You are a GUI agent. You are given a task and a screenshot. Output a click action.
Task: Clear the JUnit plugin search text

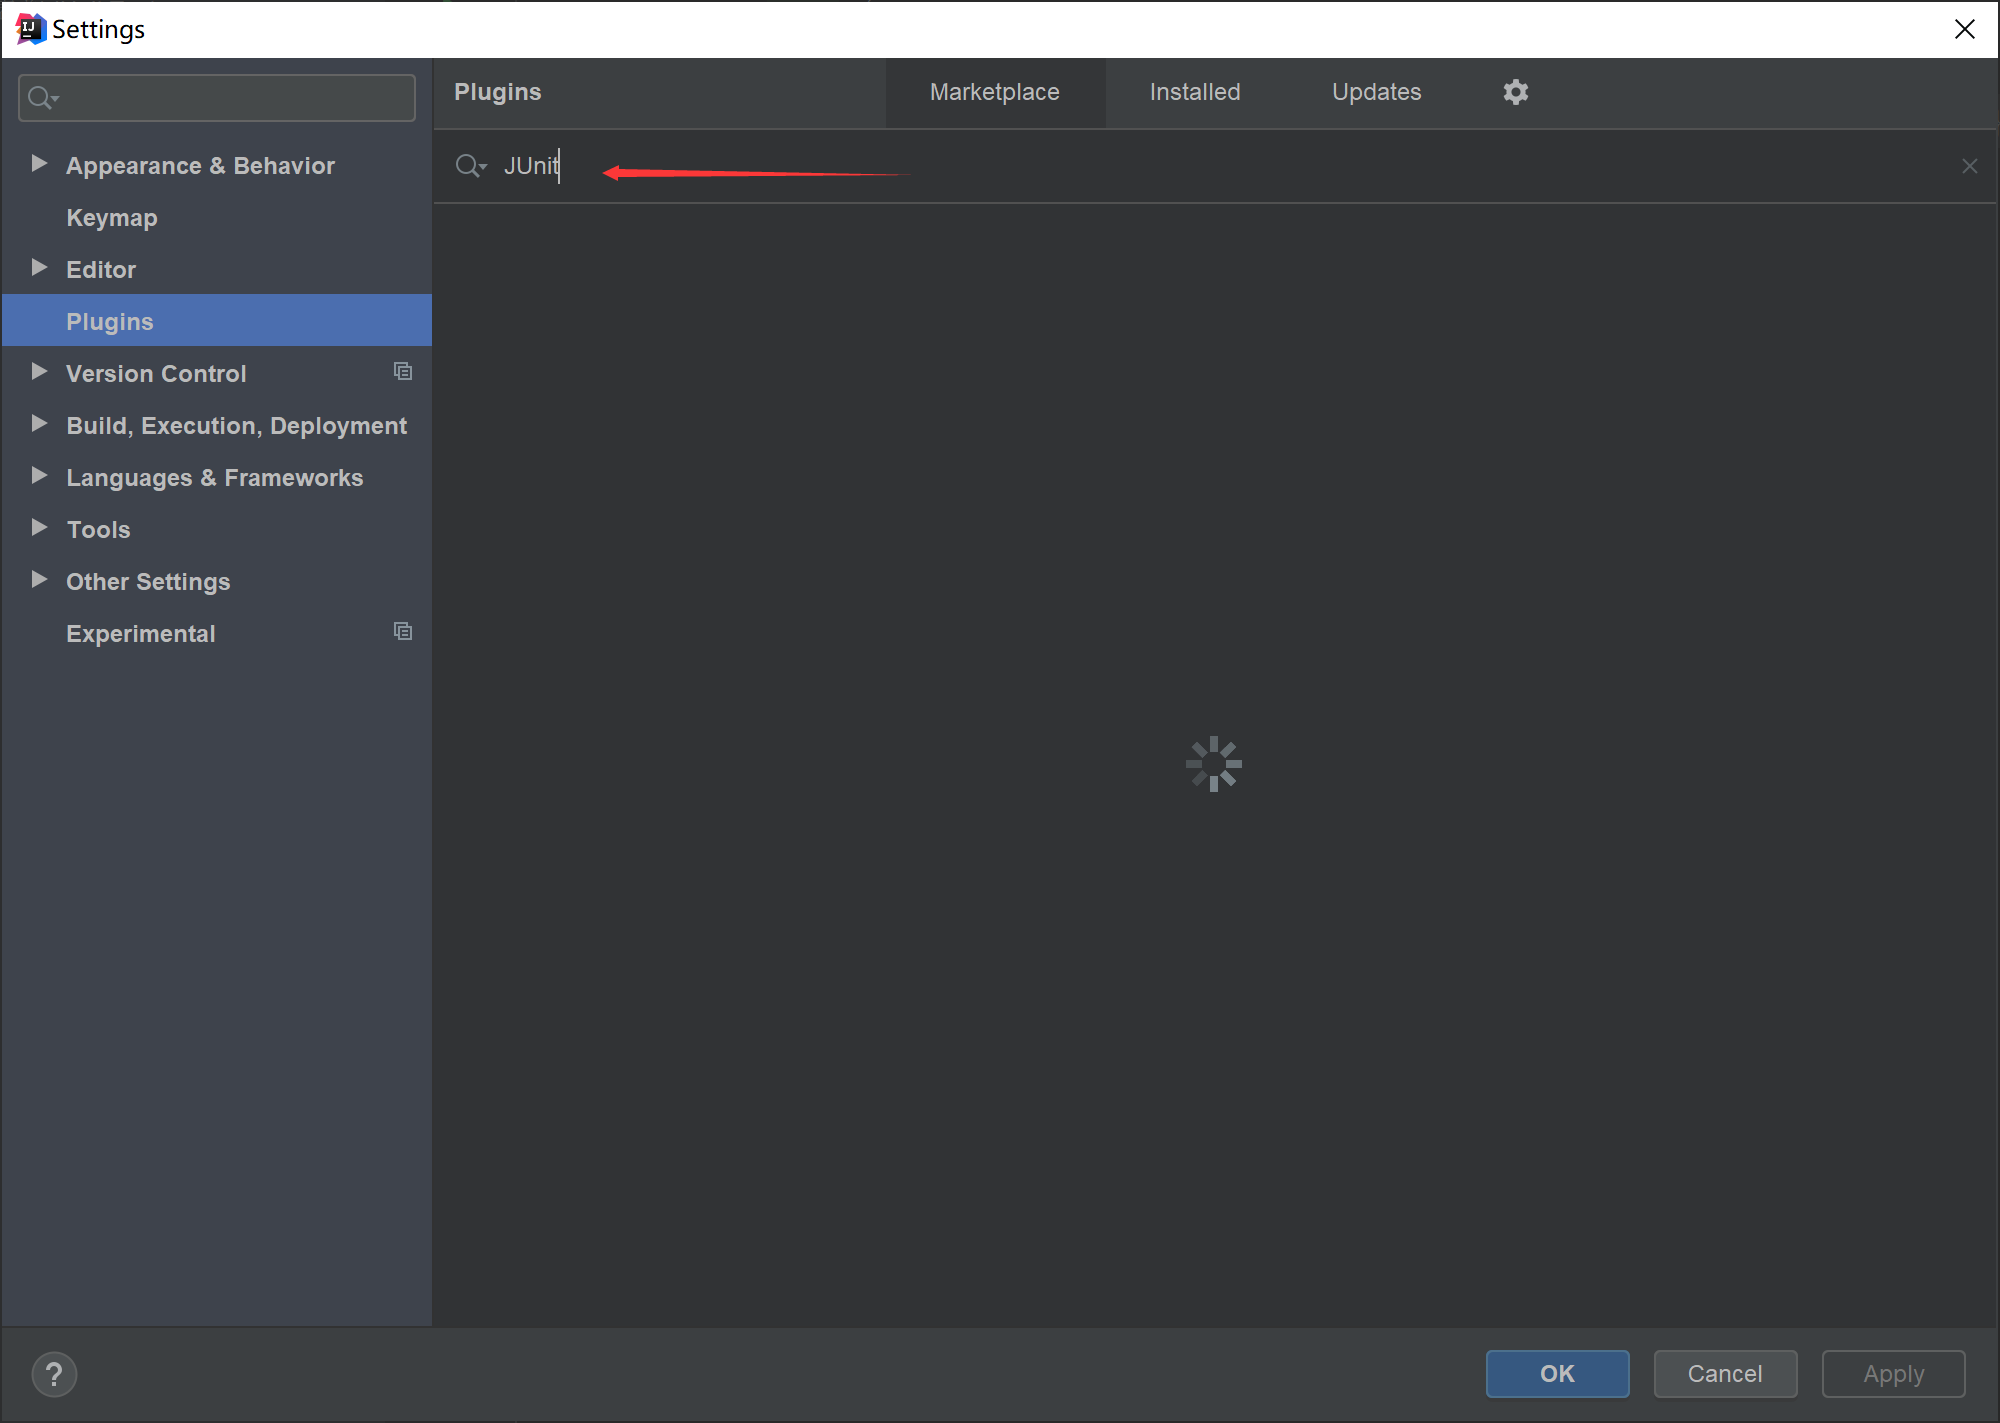(x=1969, y=166)
